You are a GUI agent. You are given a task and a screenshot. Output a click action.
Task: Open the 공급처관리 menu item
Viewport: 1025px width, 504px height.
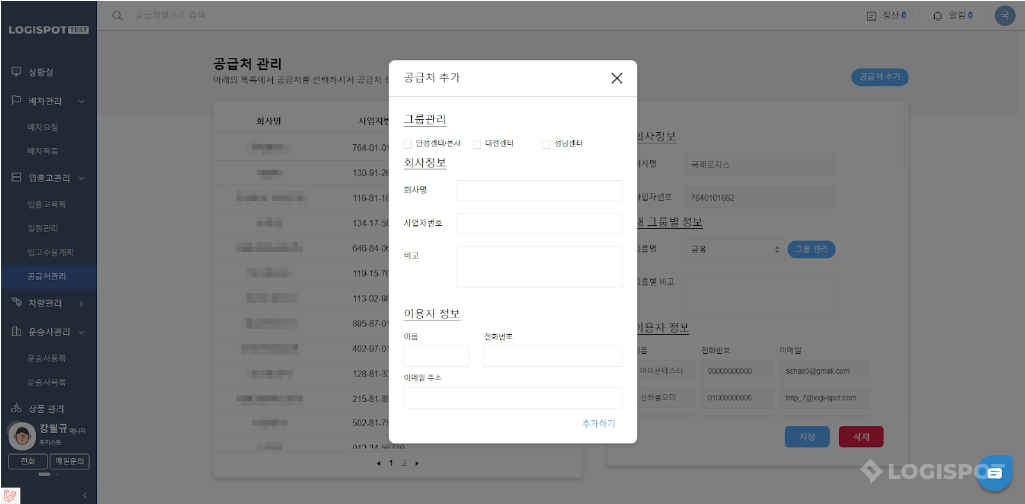click(47, 276)
